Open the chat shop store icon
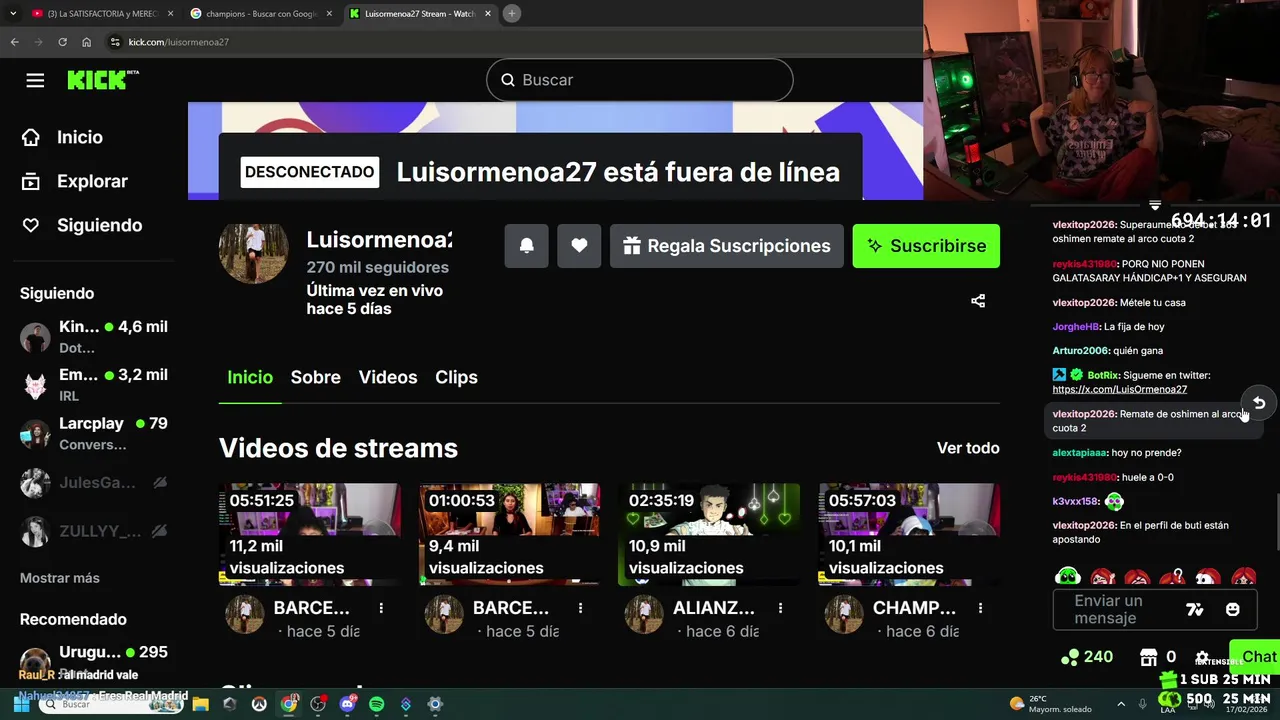 pyautogui.click(x=1148, y=657)
